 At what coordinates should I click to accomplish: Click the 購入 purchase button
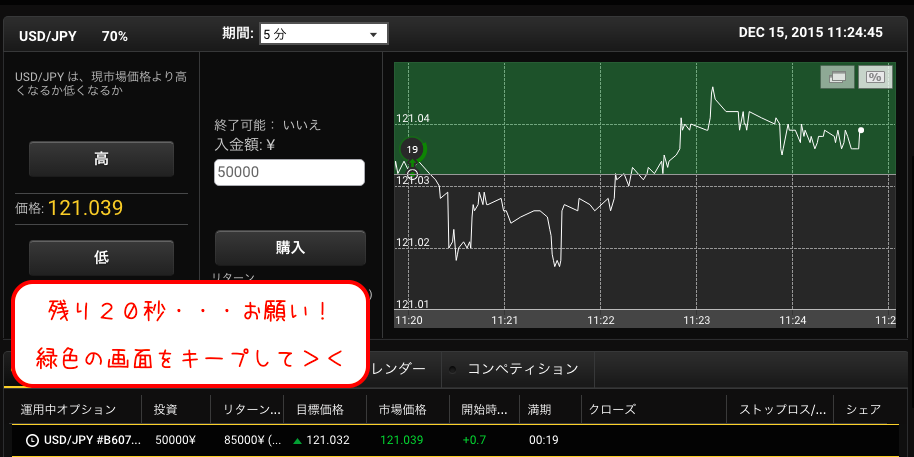[x=290, y=248]
